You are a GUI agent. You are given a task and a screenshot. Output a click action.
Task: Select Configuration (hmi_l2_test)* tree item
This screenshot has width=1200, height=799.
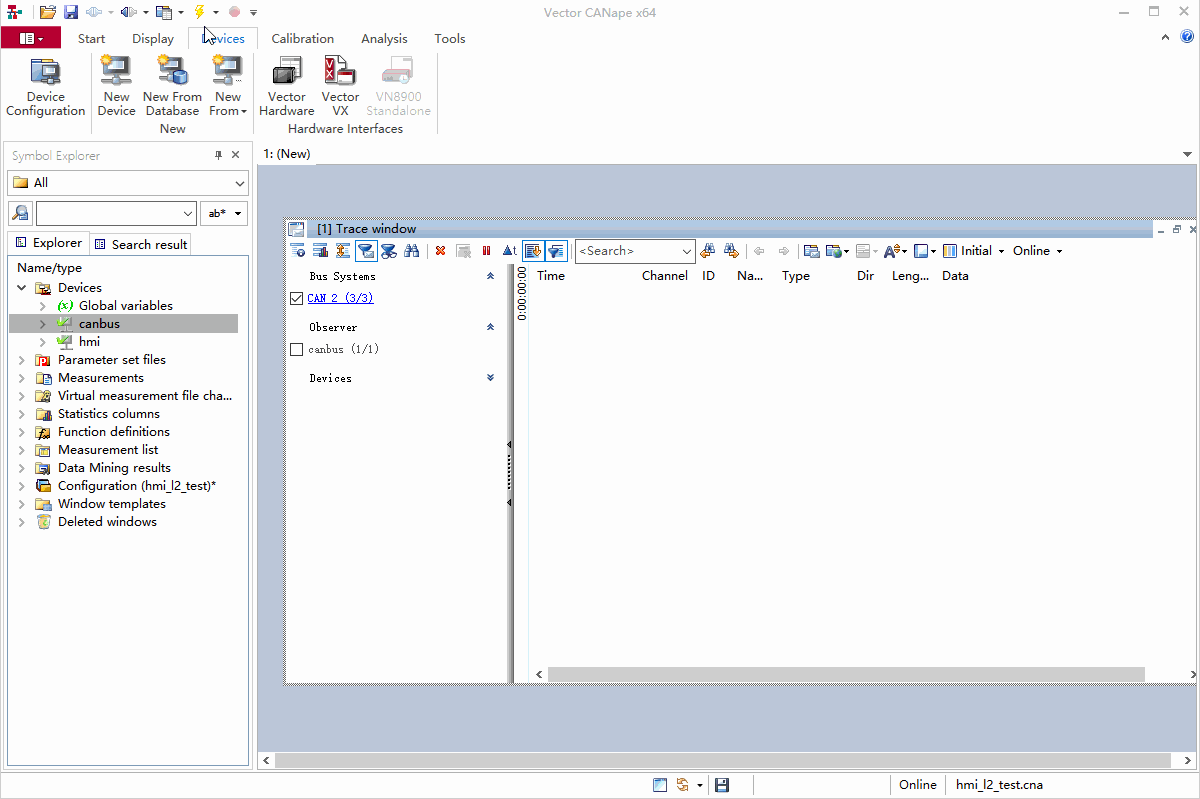137,486
